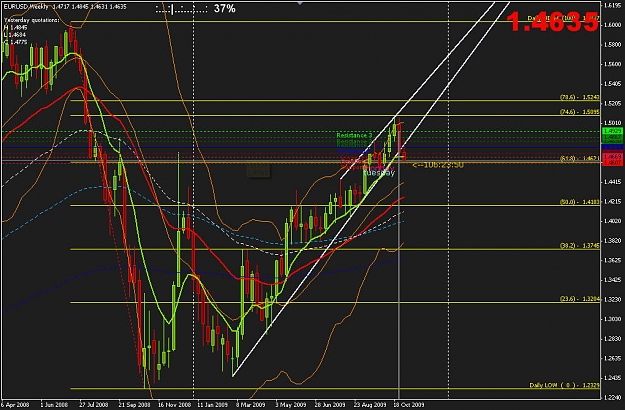This screenshot has width=625, height=410.
Task: Click 21 Sep 2008 on the date axis
Action: coord(133,405)
